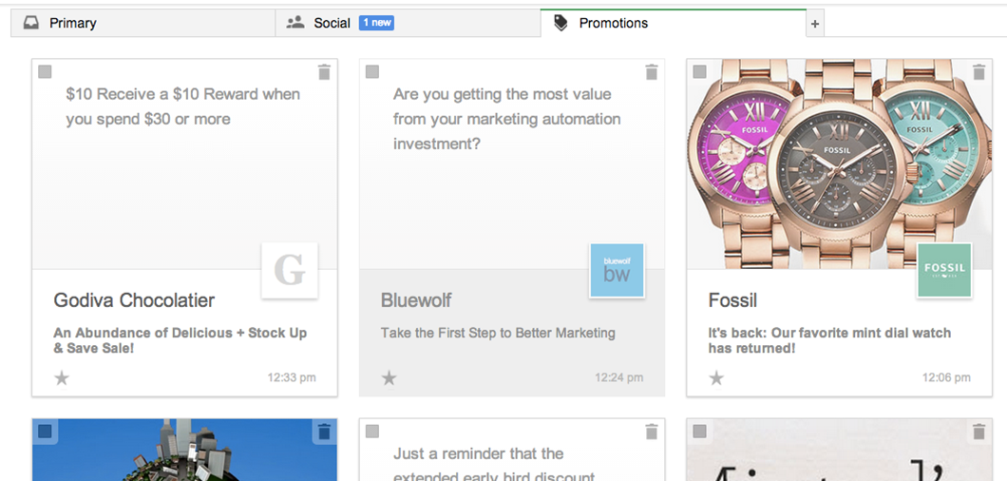Click the Godiva 'G' sender logo
This screenshot has width=1007, height=481.
(289, 270)
